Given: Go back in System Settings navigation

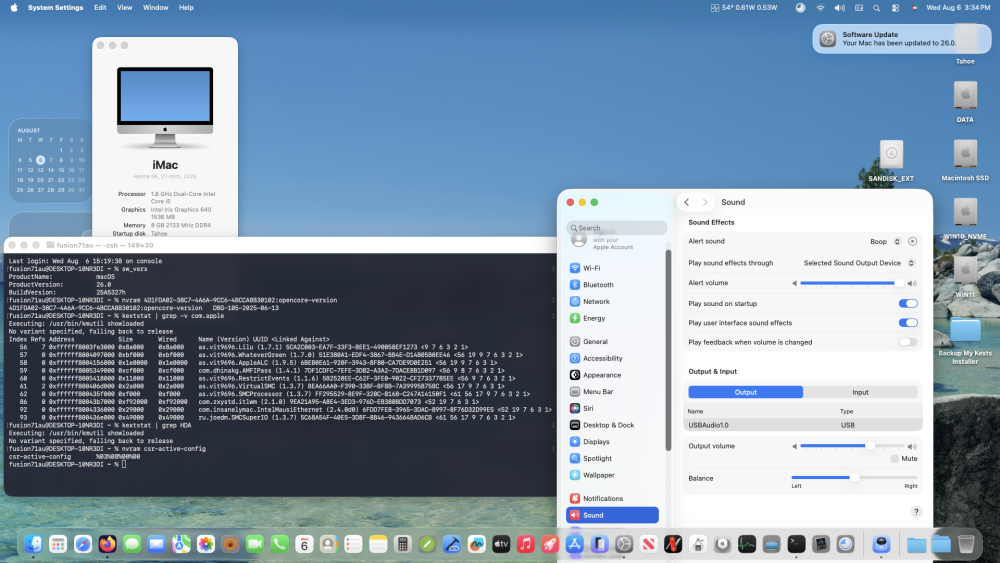Looking at the screenshot, I should 686,202.
